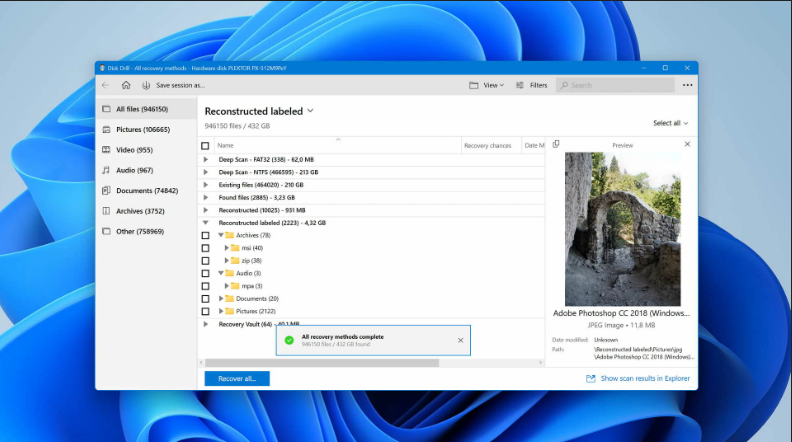This screenshot has width=792, height=442.
Task: Check the Audio (3) checkbox
Action: (205, 273)
